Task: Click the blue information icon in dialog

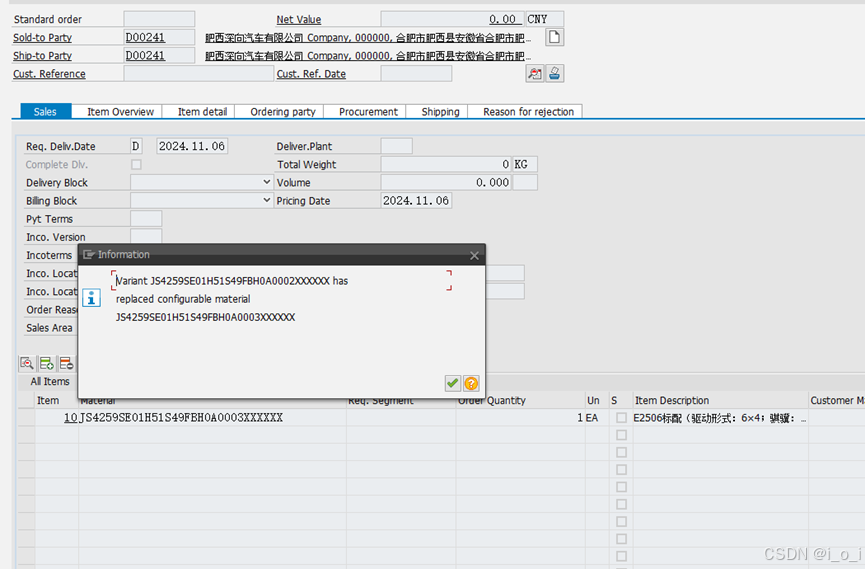Action: tap(91, 298)
